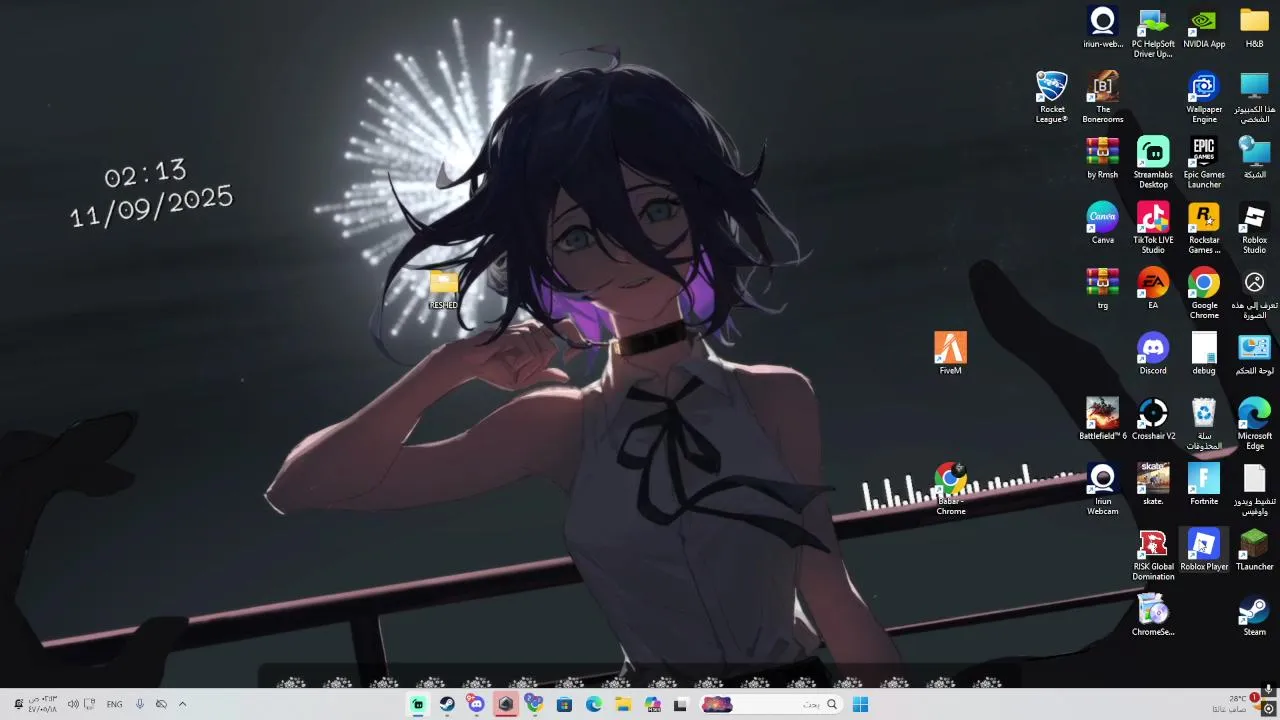Viewport: 1280px width, 720px height.
Task: Open the Rocket League desktop shortcut
Action: point(1052,98)
